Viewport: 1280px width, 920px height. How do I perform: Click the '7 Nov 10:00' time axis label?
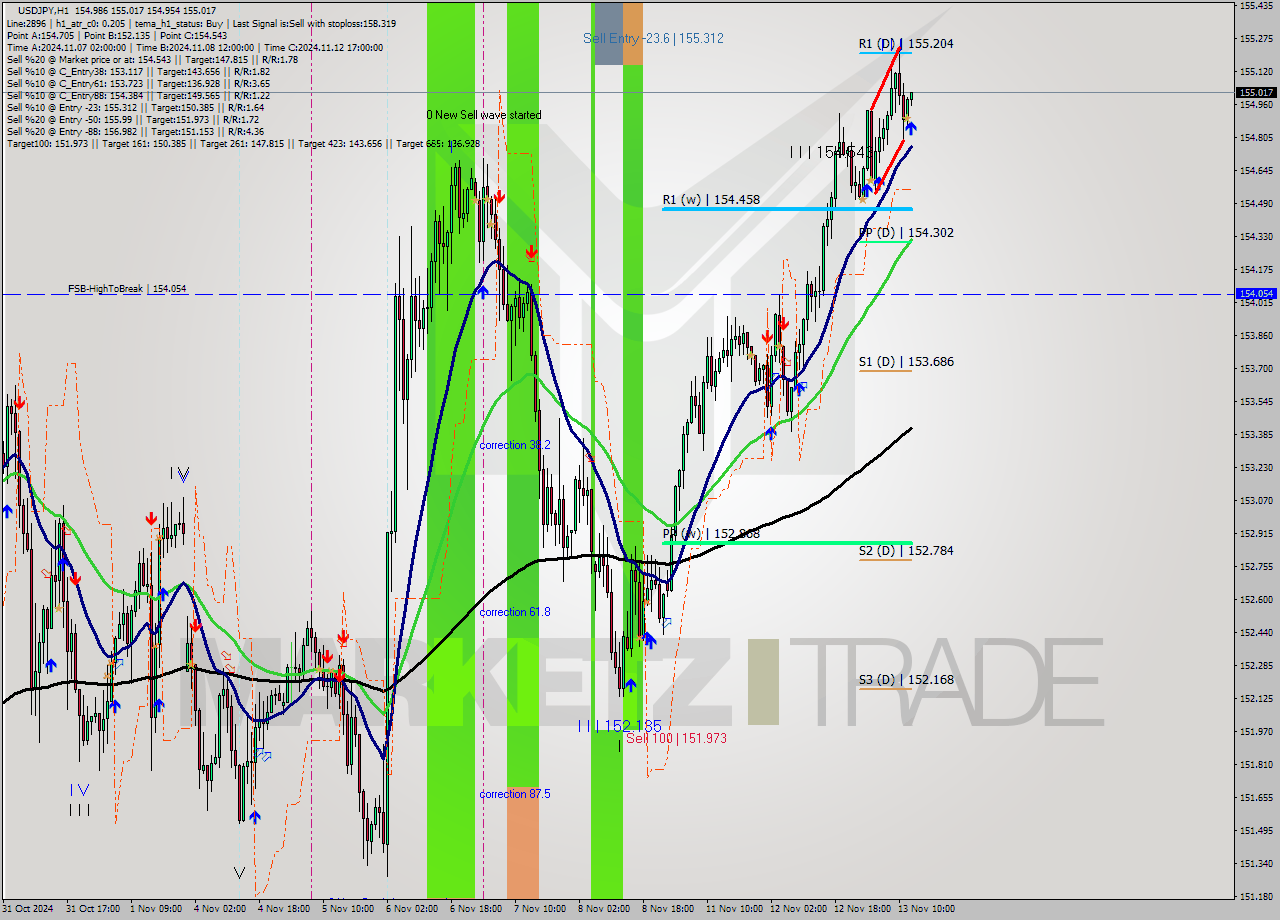[x=539, y=909]
